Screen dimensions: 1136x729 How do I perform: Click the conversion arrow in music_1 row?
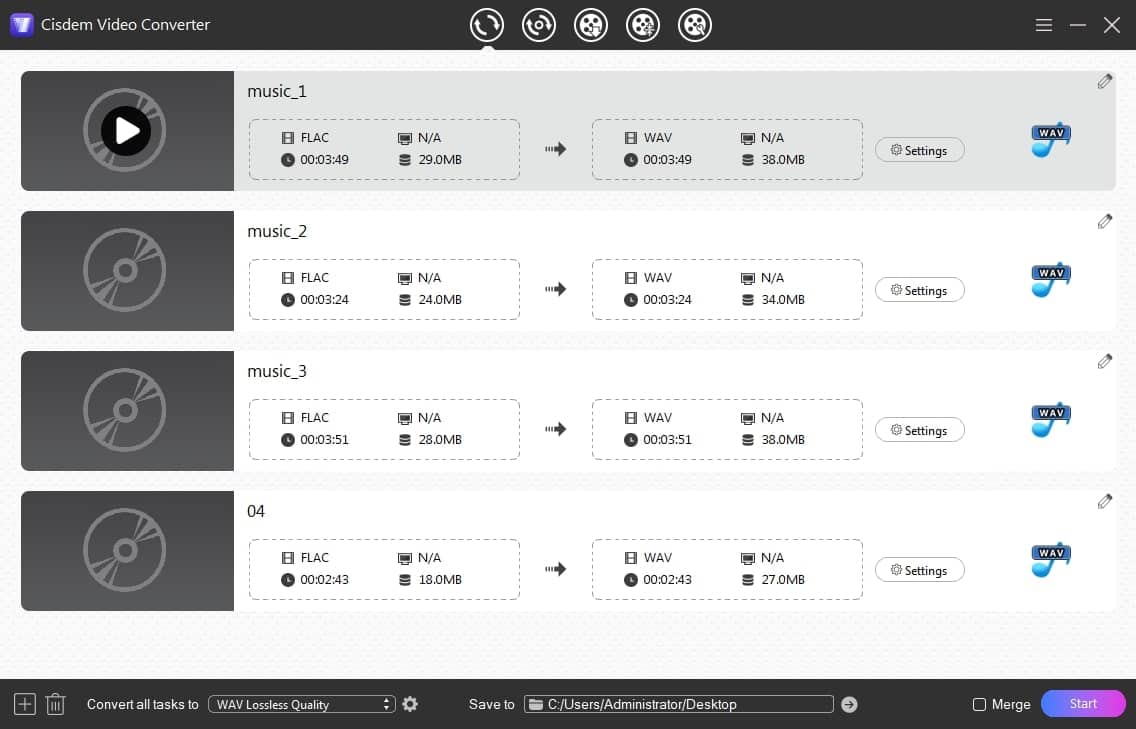(x=556, y=149)
